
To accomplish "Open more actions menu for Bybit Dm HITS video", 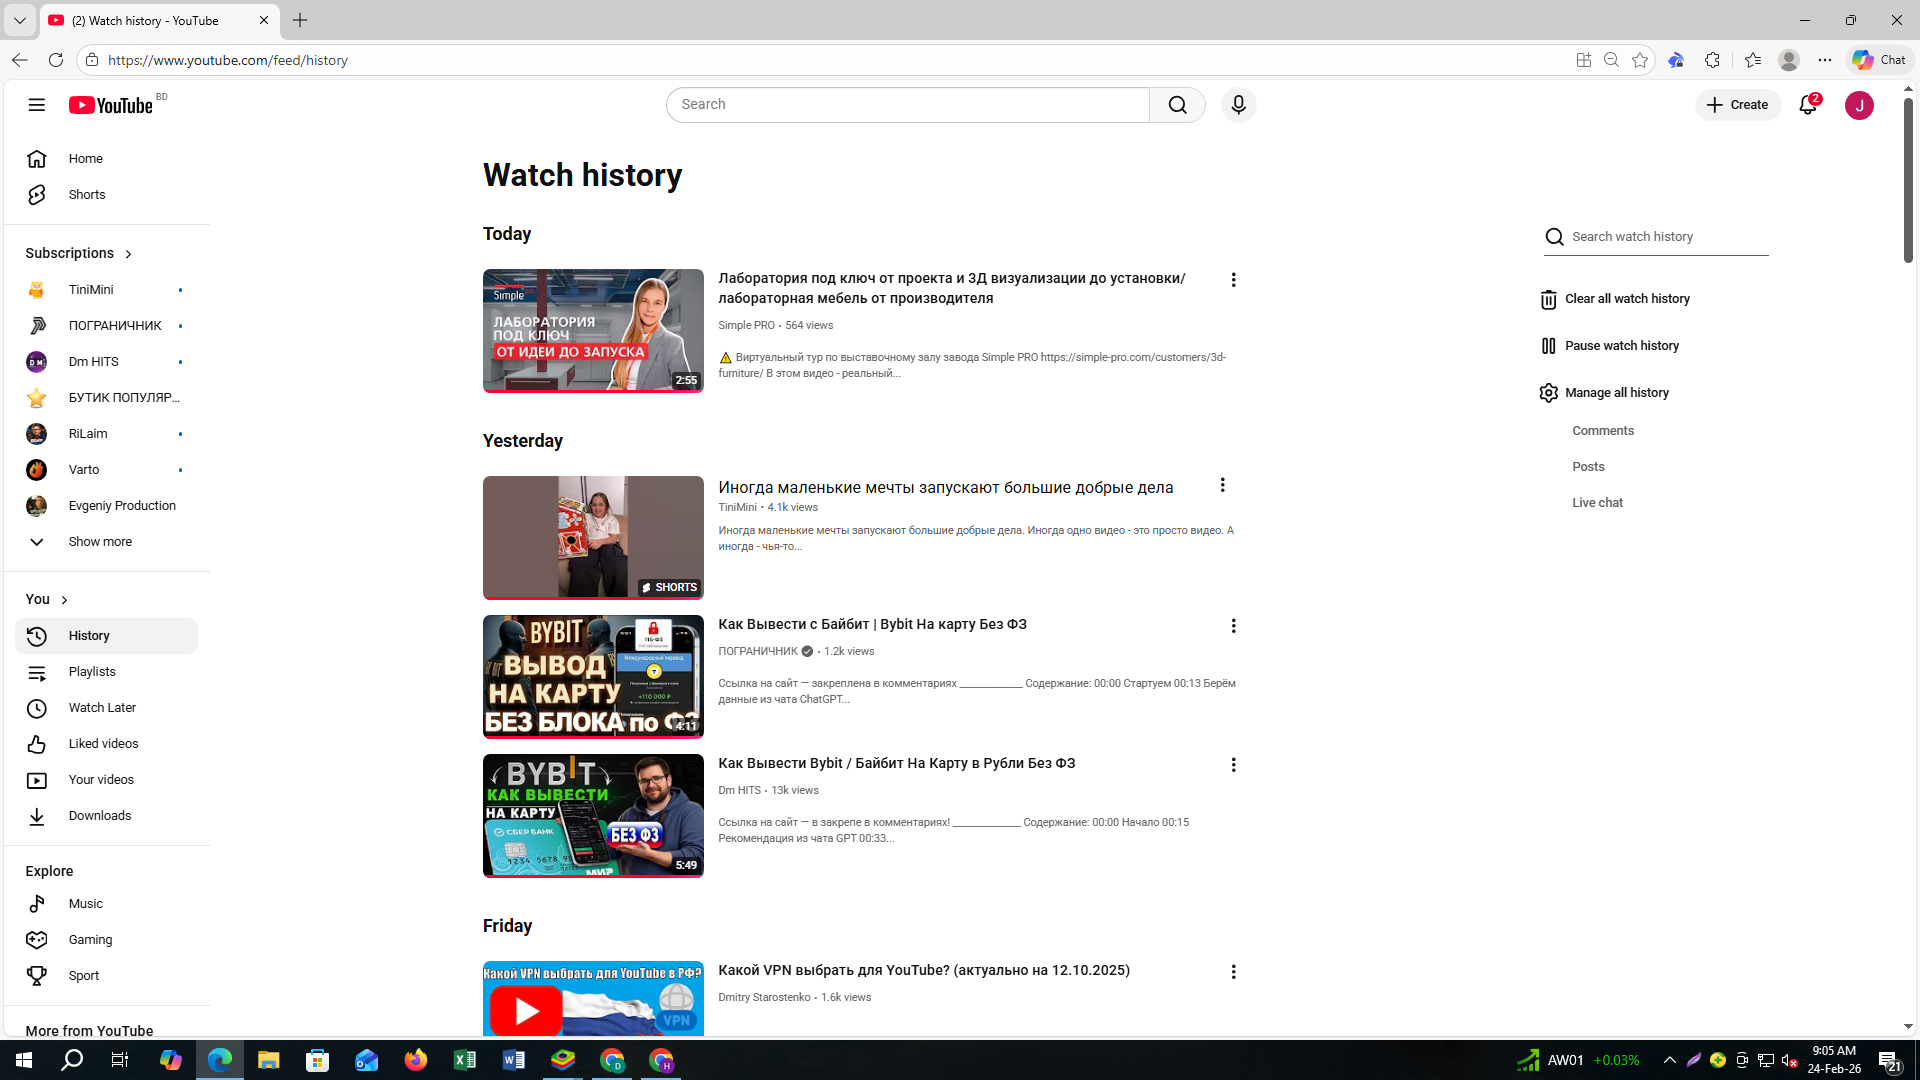I will coord(1233,765).
